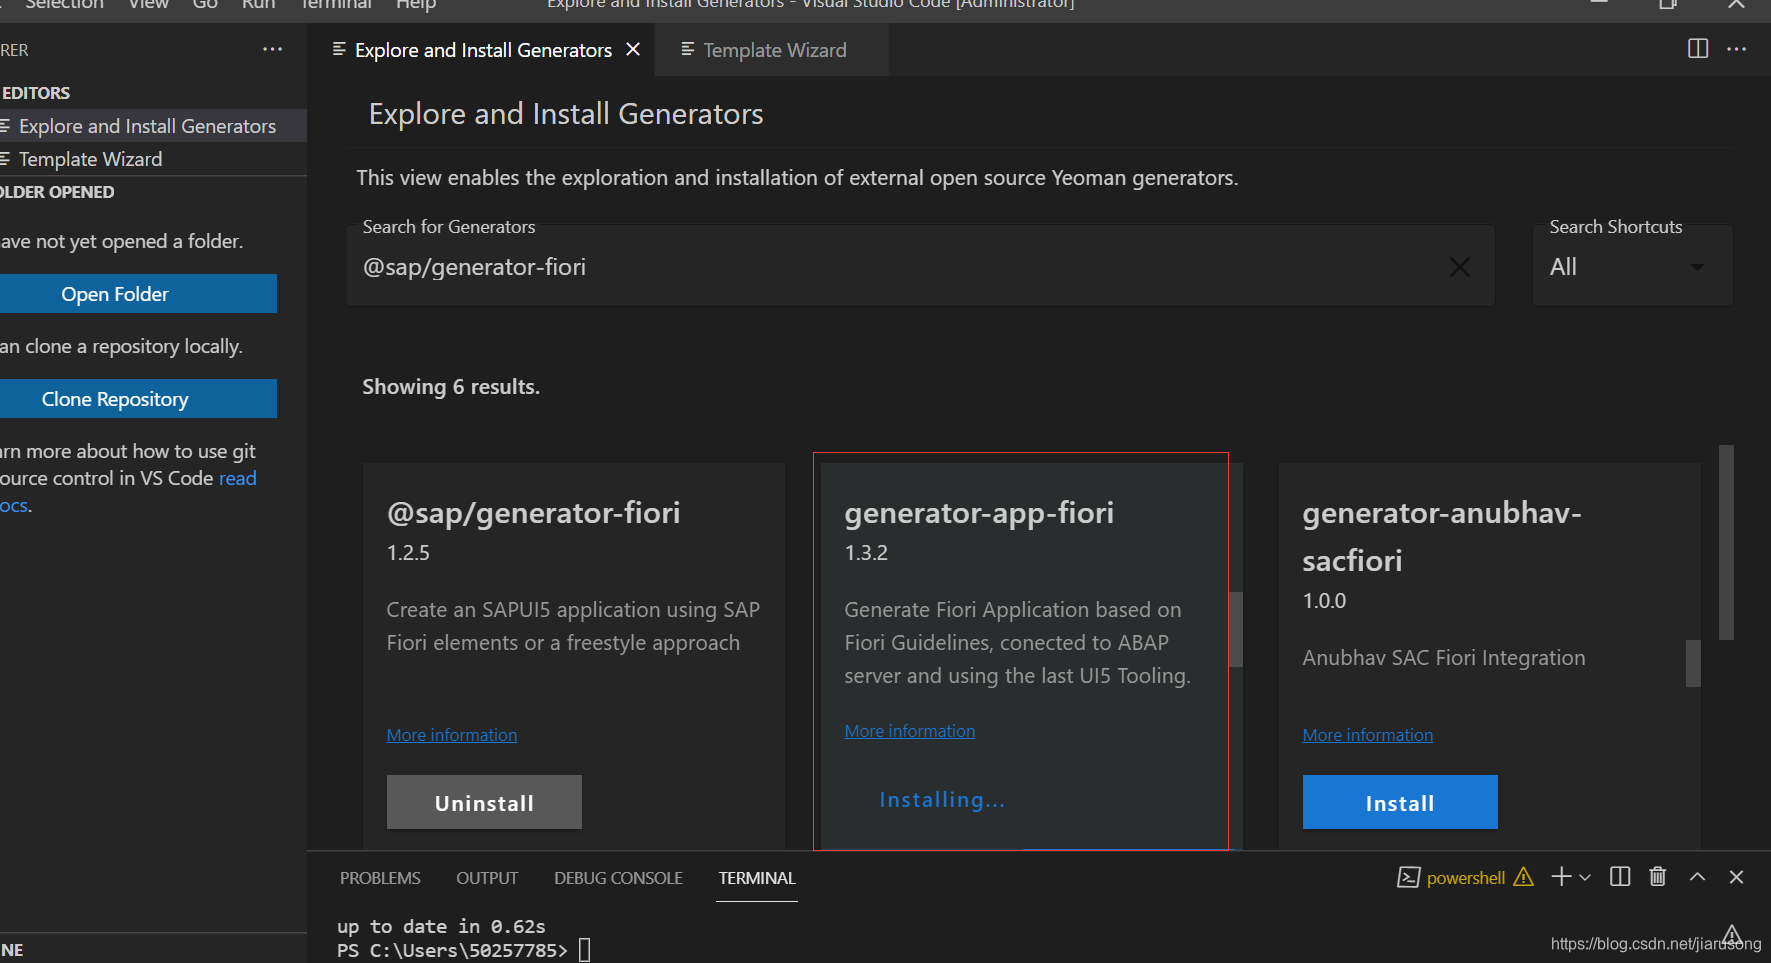Click the Installing... status on generator-app-fiori

942,800
